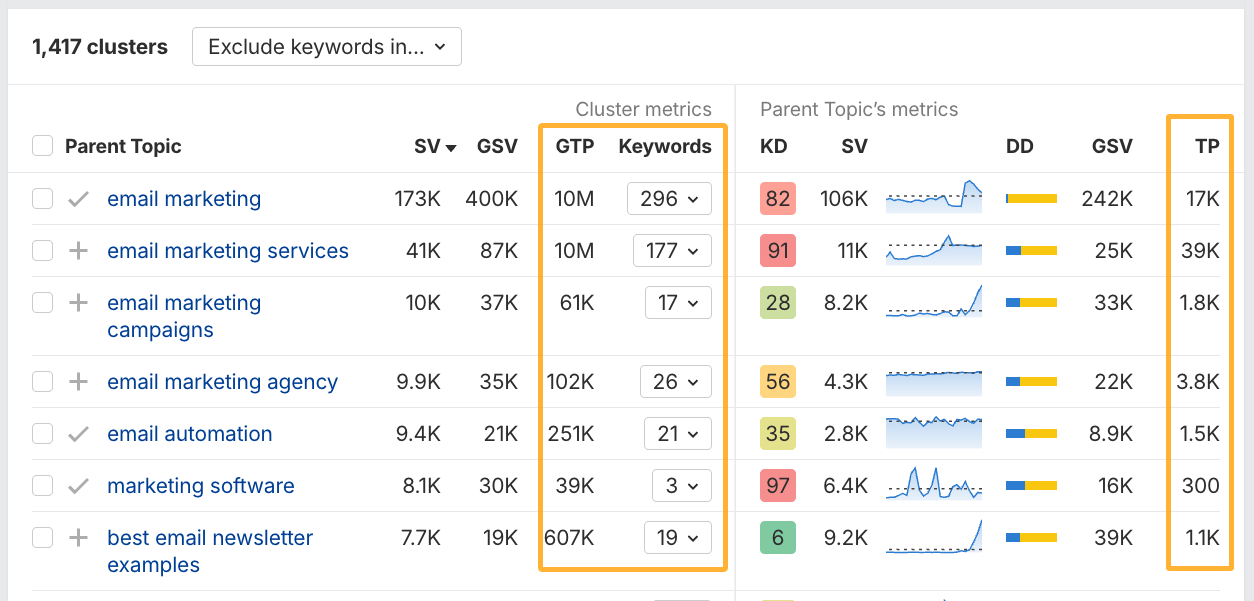
Task: Click the checkmark icon beside email marketing
Action: 77,199
